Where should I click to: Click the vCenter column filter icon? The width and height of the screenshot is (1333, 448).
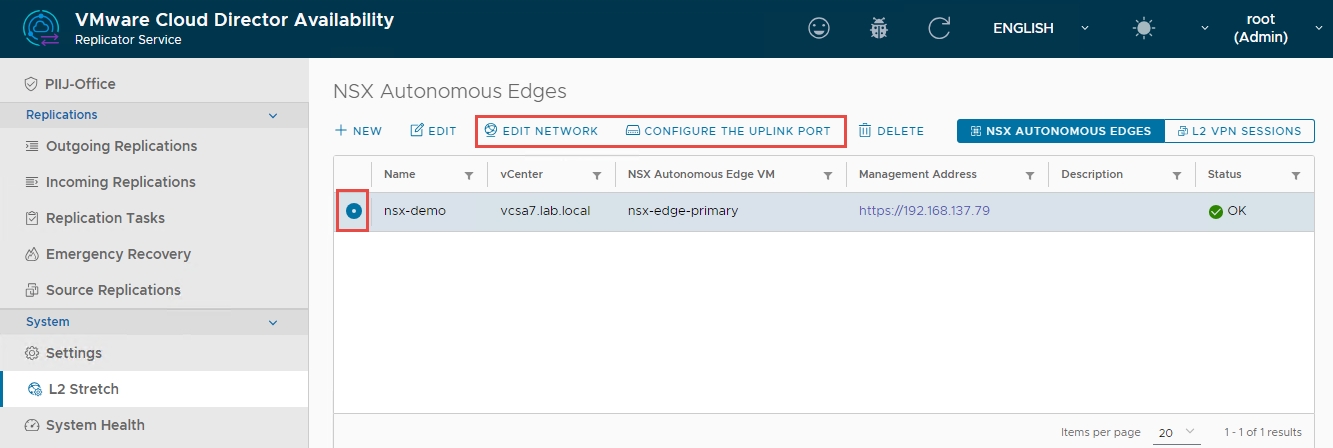tap(597, 175)
